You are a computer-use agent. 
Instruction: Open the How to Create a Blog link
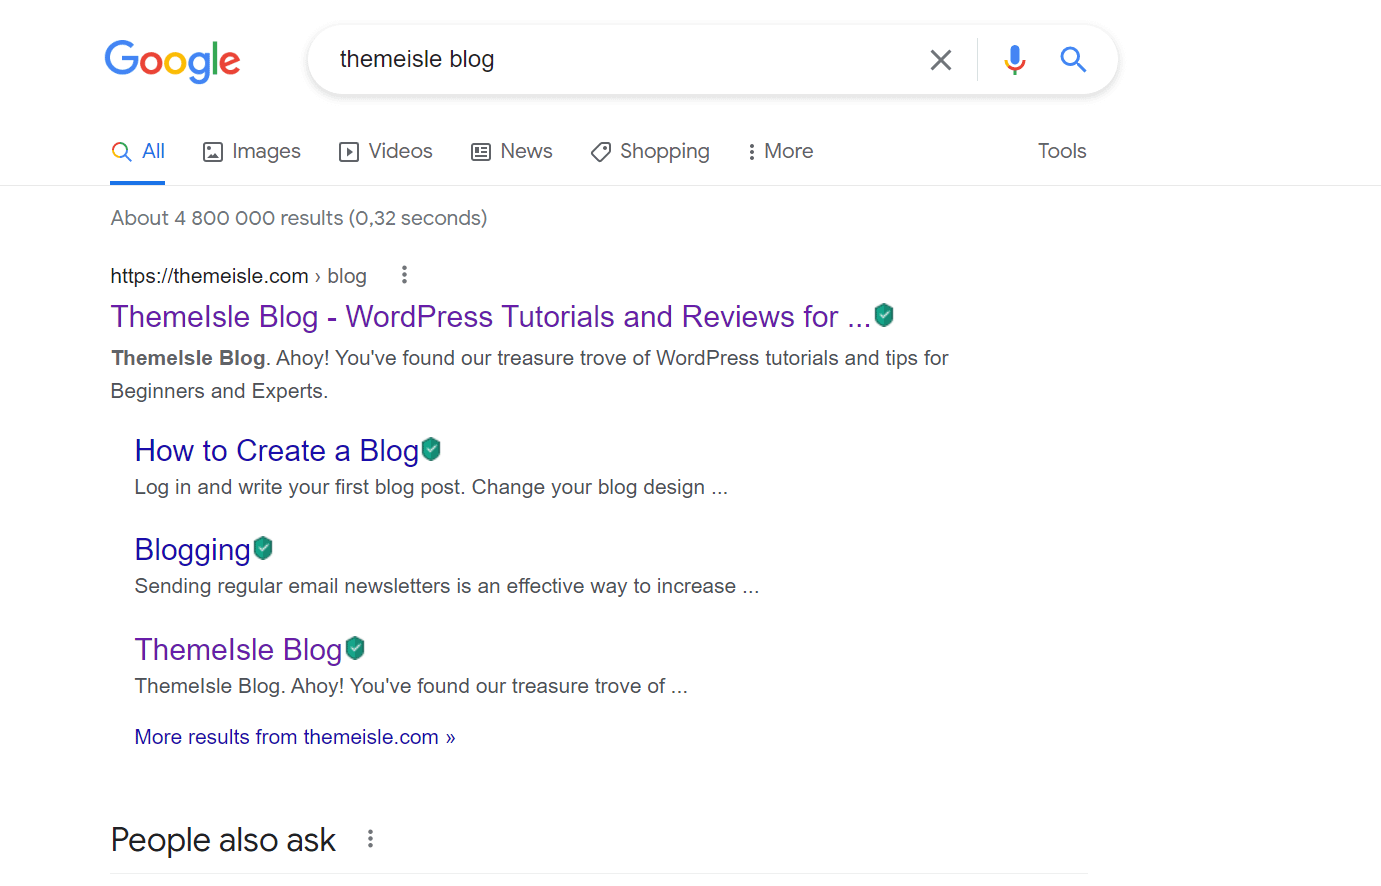(277, 451)
